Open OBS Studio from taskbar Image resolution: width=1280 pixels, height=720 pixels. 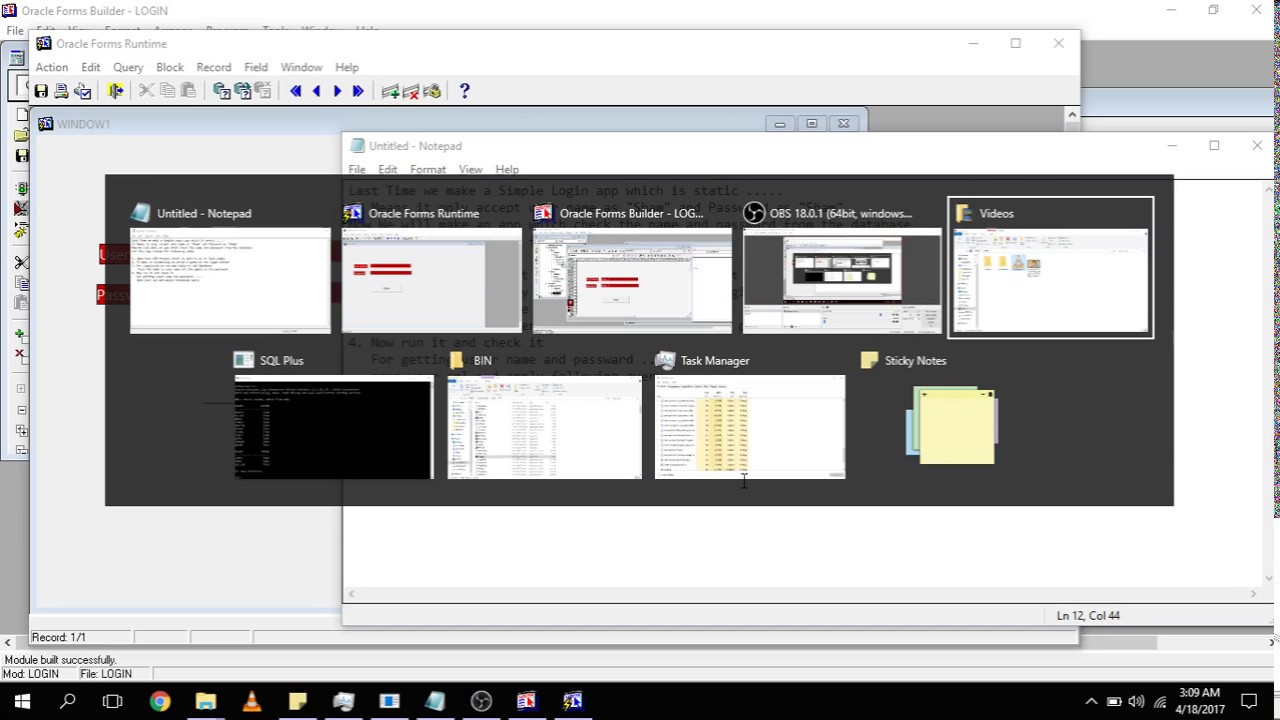(481, 701)
